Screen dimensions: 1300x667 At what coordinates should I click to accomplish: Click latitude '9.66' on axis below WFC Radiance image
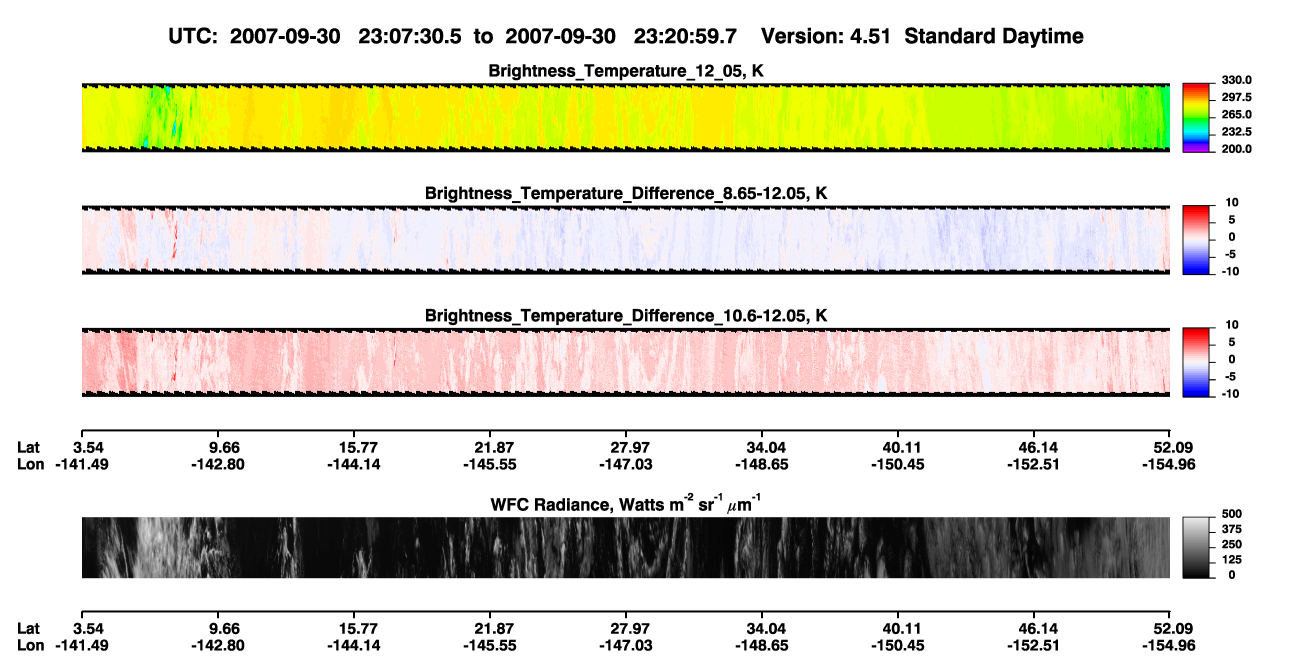(217, 628)
